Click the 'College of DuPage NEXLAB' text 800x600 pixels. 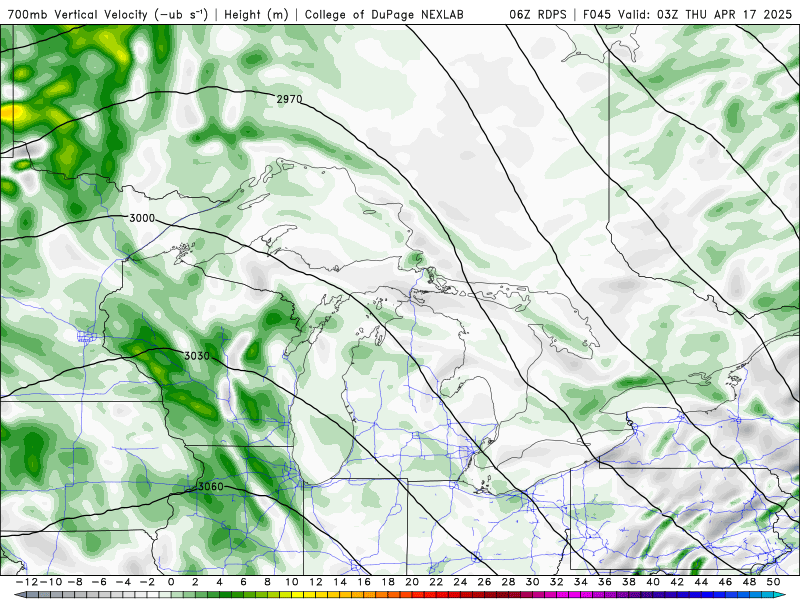[x=384, y=15]
